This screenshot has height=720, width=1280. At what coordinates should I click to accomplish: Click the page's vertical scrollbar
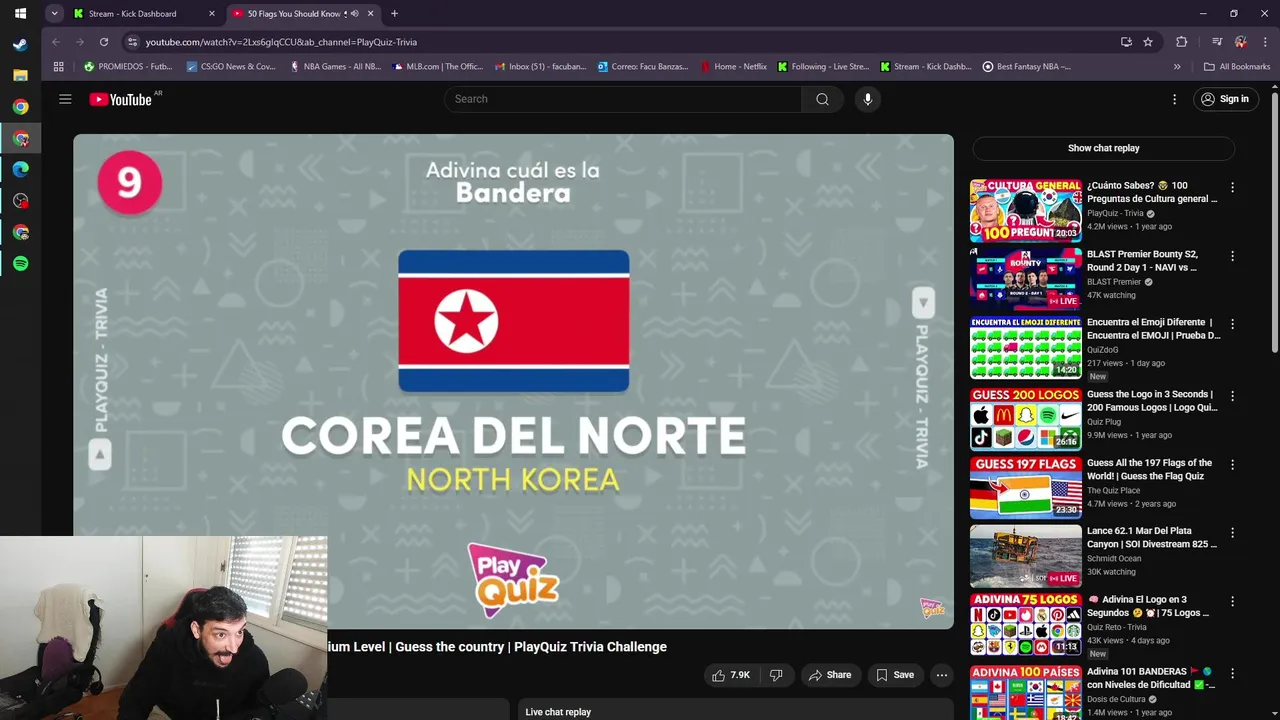1274,220
